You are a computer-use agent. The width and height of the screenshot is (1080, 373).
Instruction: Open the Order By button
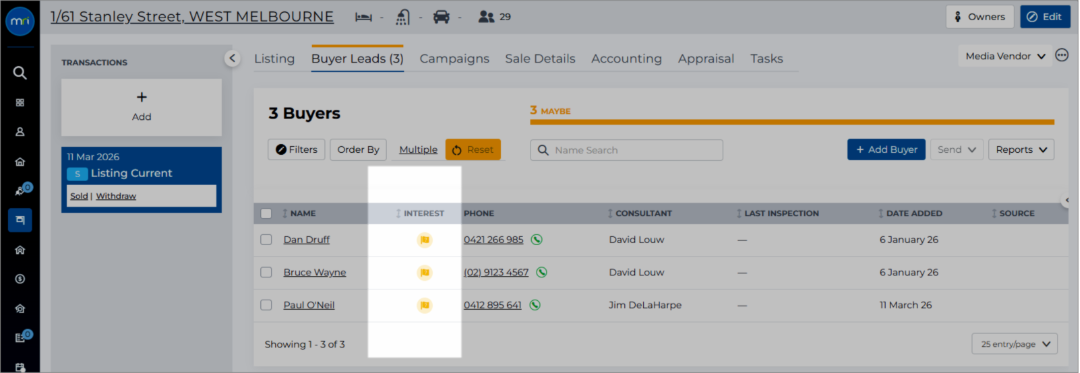(x=358, y=149)
